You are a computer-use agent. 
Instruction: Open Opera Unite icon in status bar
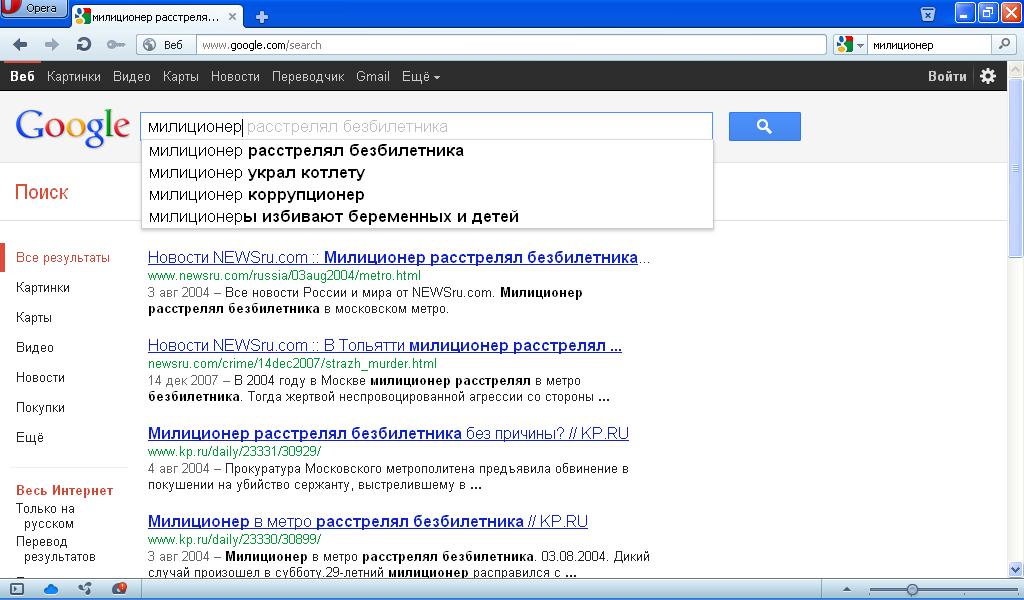pos(85,589)
